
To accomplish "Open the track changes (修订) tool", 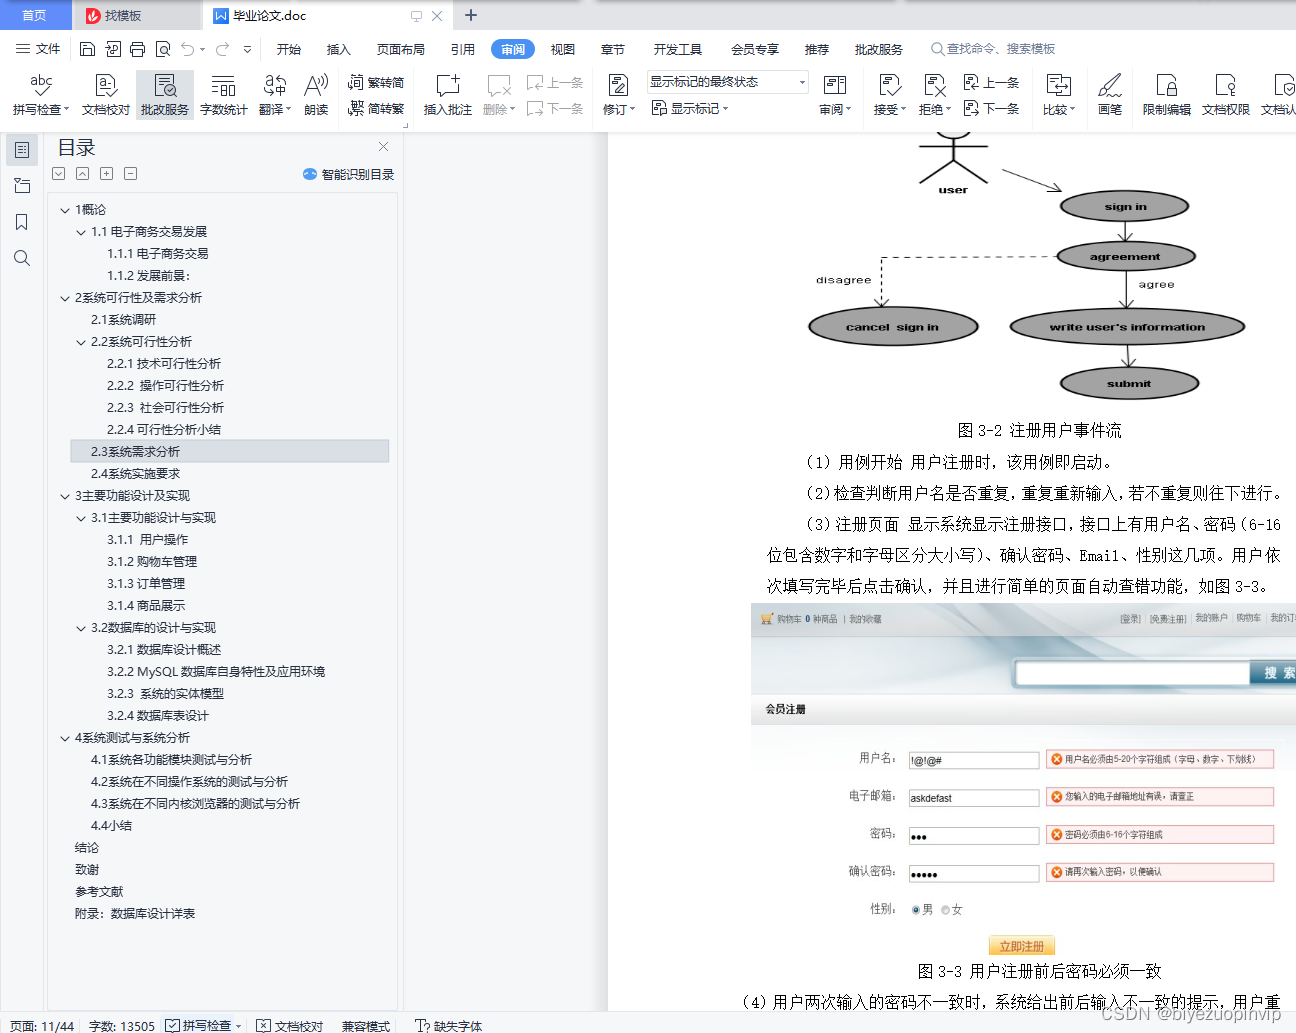I will (618, 95).
